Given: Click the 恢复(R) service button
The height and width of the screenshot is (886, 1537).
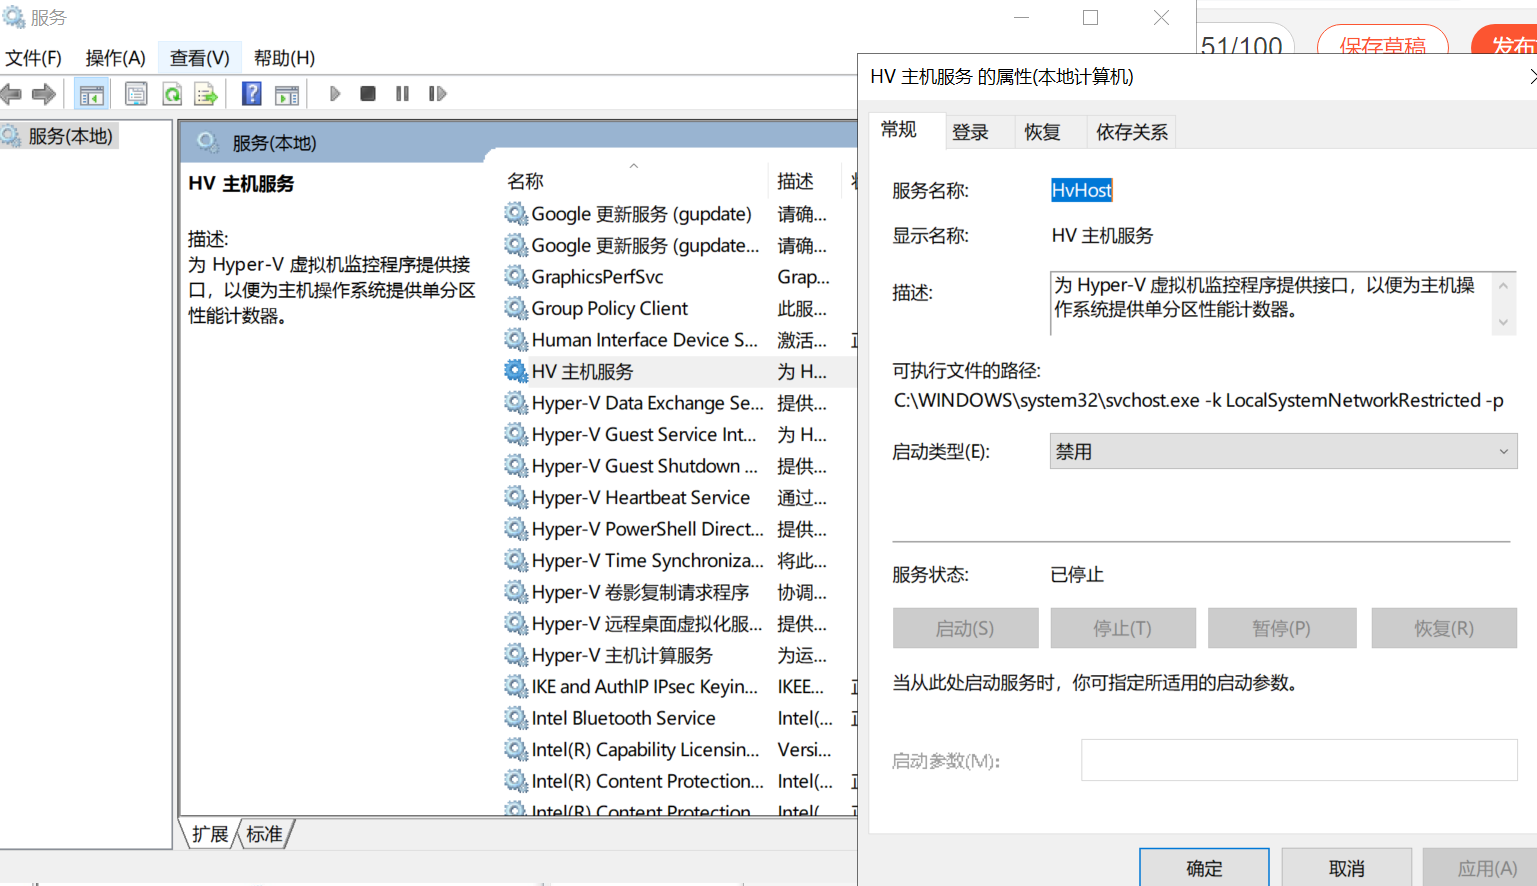Looking at the screenshot, I should (x=1444, y=628).
